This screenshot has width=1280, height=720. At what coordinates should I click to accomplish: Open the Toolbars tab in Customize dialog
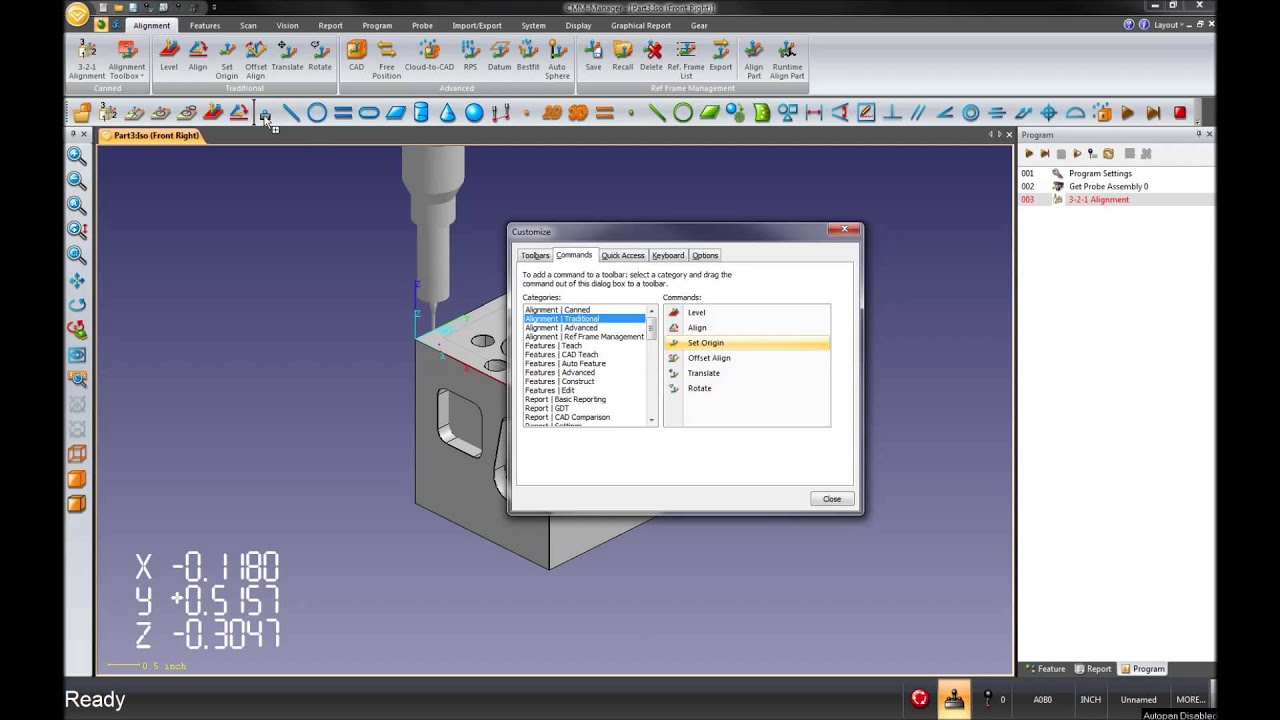535,255
